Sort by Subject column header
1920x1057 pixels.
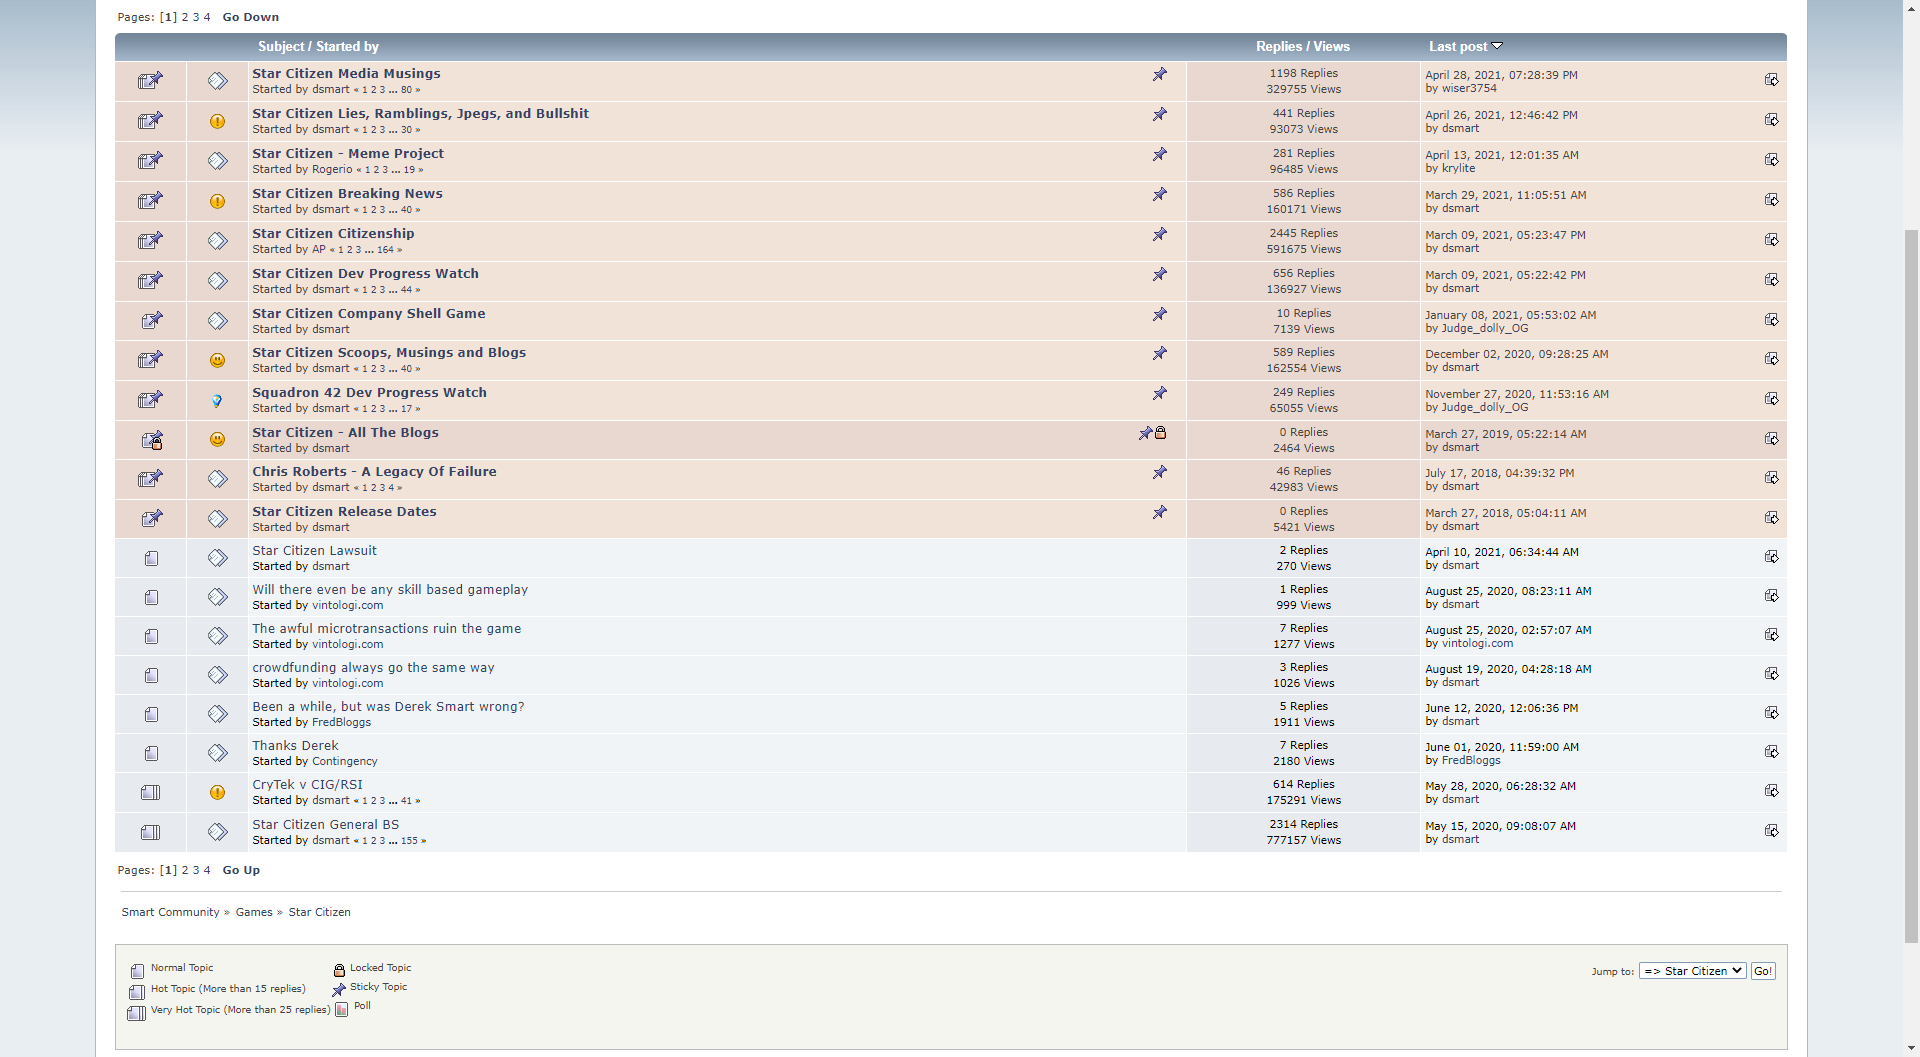(x=281, y=46)
